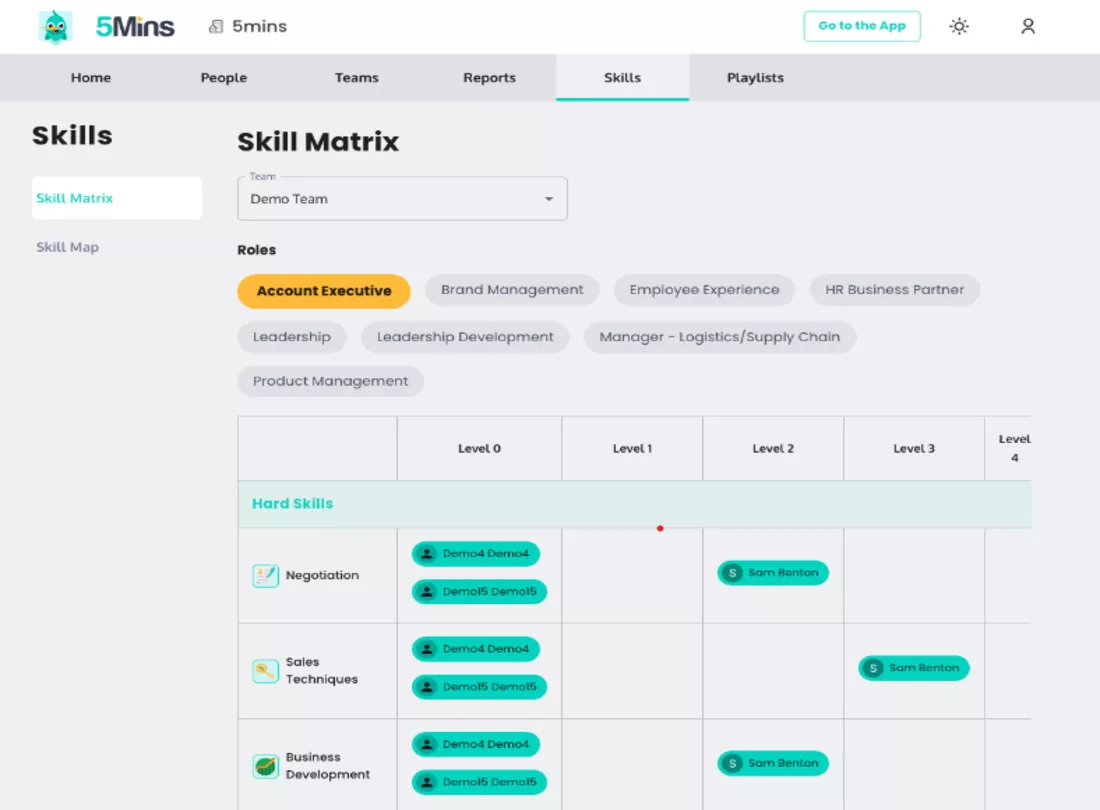Click the 5Mins bird mascot logo
Screen dimensions: 1100x810
click(55, 27)
